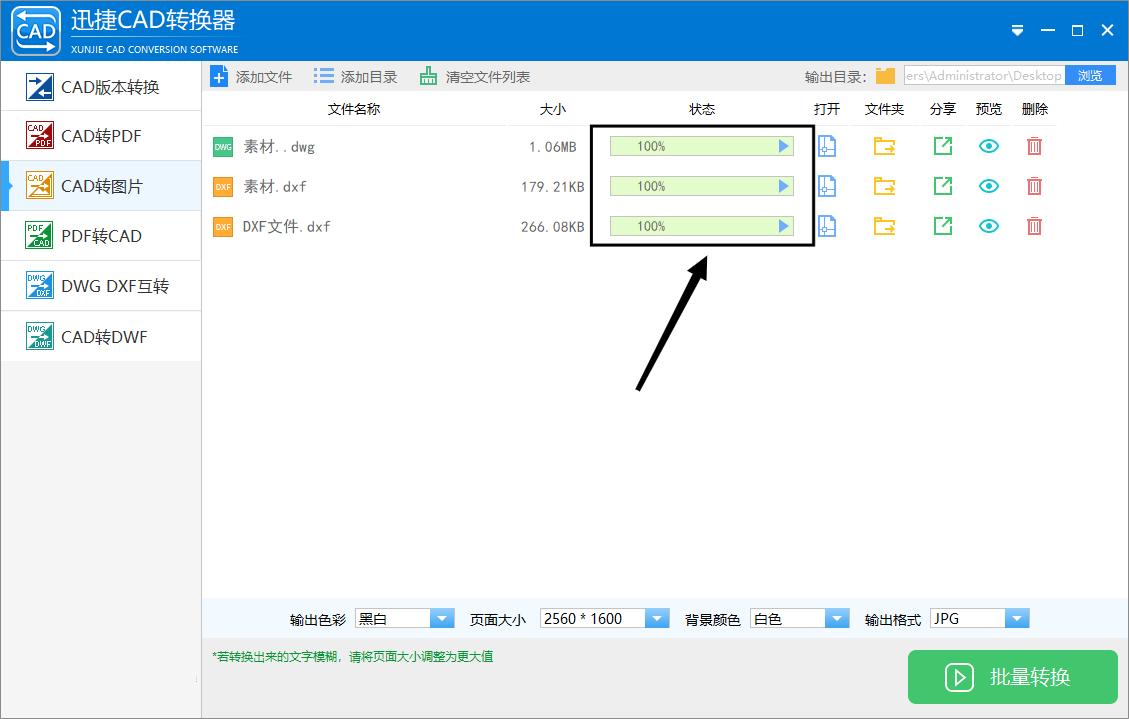This screenshot has height=719, width=1129.
Task: Preview the DXF文件.dxf conversion output
Action: point(988,226)
